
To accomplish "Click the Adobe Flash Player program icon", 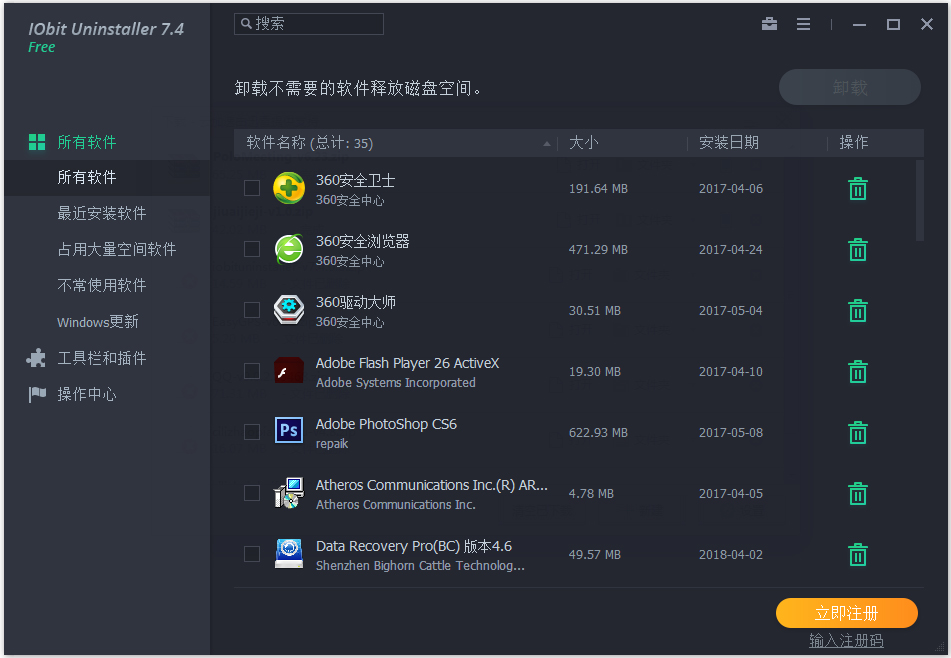I will pos(289,371).
